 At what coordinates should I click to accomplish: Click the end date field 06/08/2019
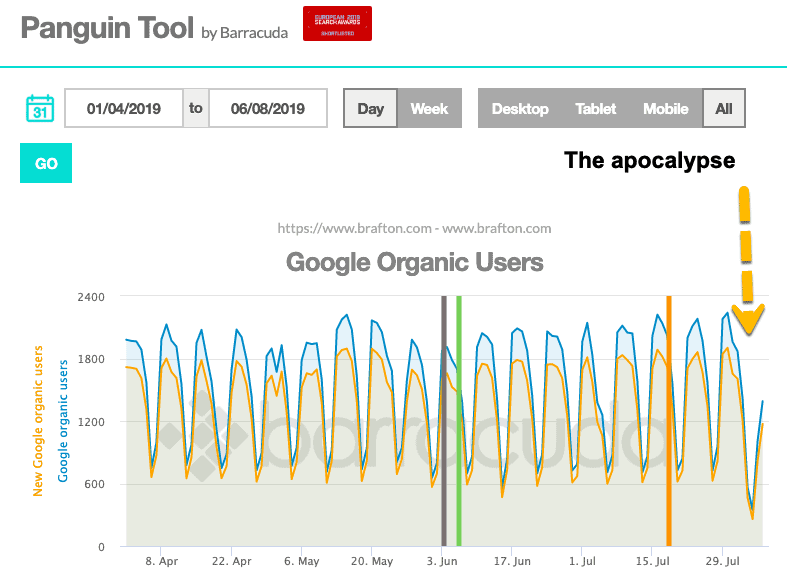click(x=268, y=108)
